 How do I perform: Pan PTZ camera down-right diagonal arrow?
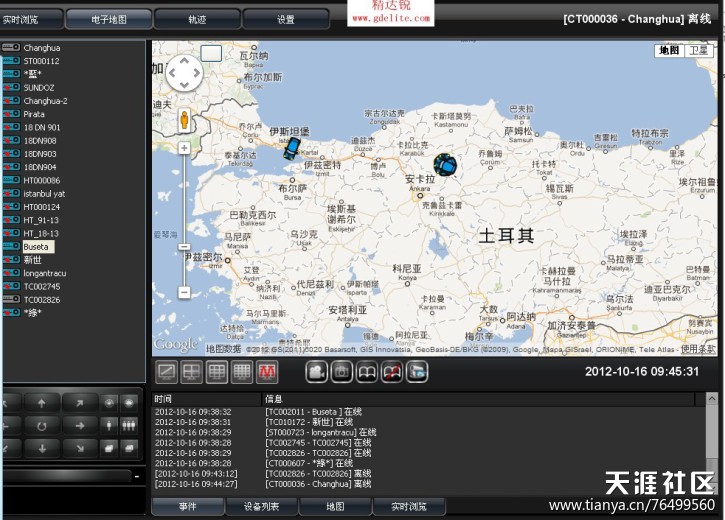pyautogui.click(x=80, y=448)
